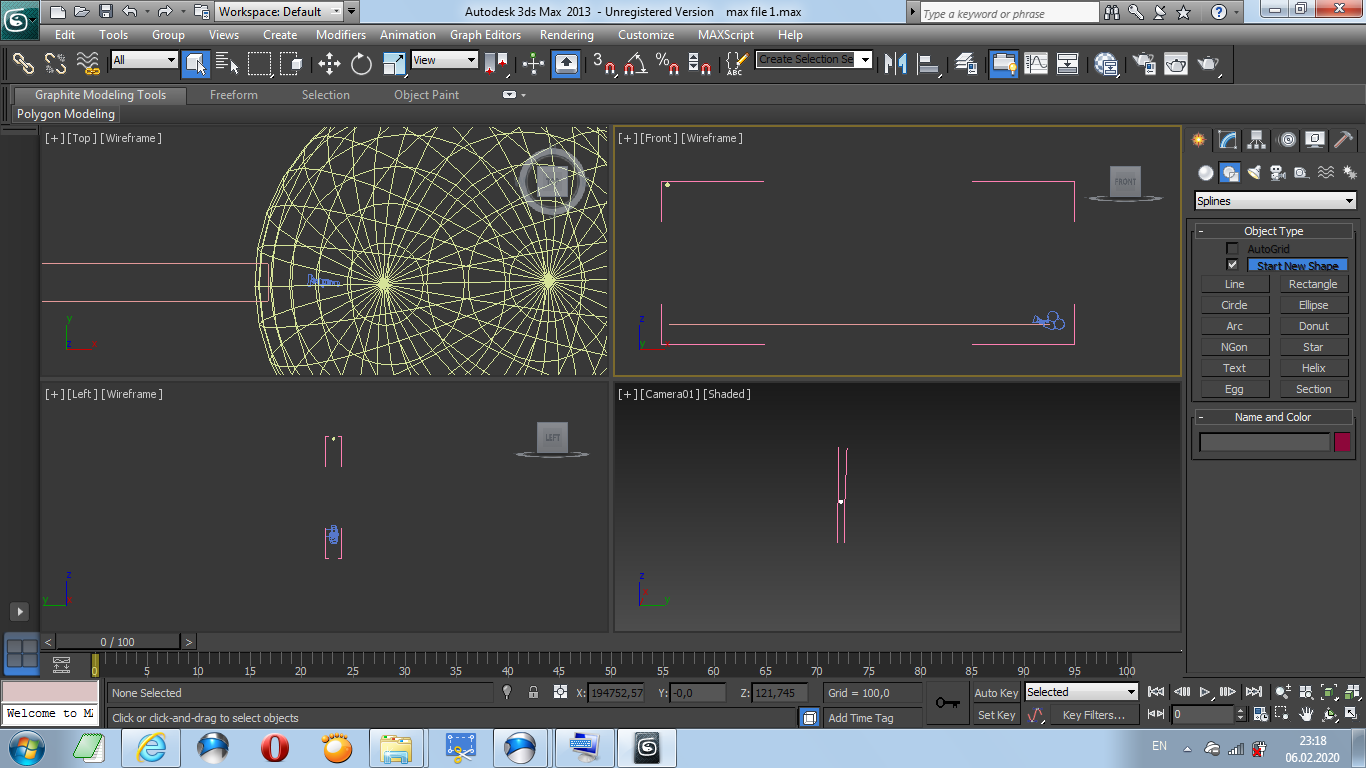Toggle the Graphite Modeling Tools ribbon
The height and width of the screenshot is (768, 1366).
pos(1003,64)
